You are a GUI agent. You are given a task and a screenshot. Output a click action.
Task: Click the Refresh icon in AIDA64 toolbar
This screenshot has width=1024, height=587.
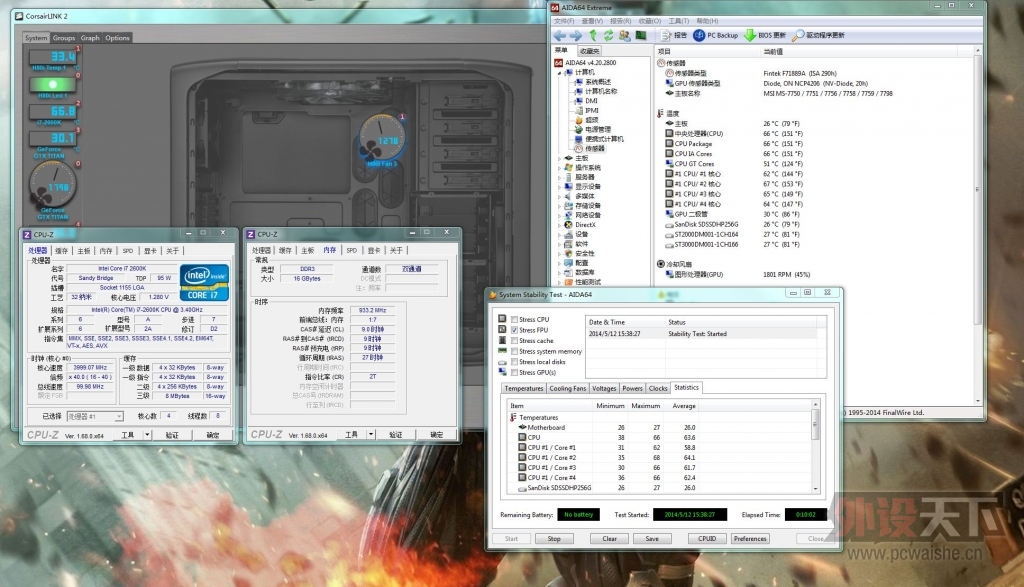click(609, 35)
